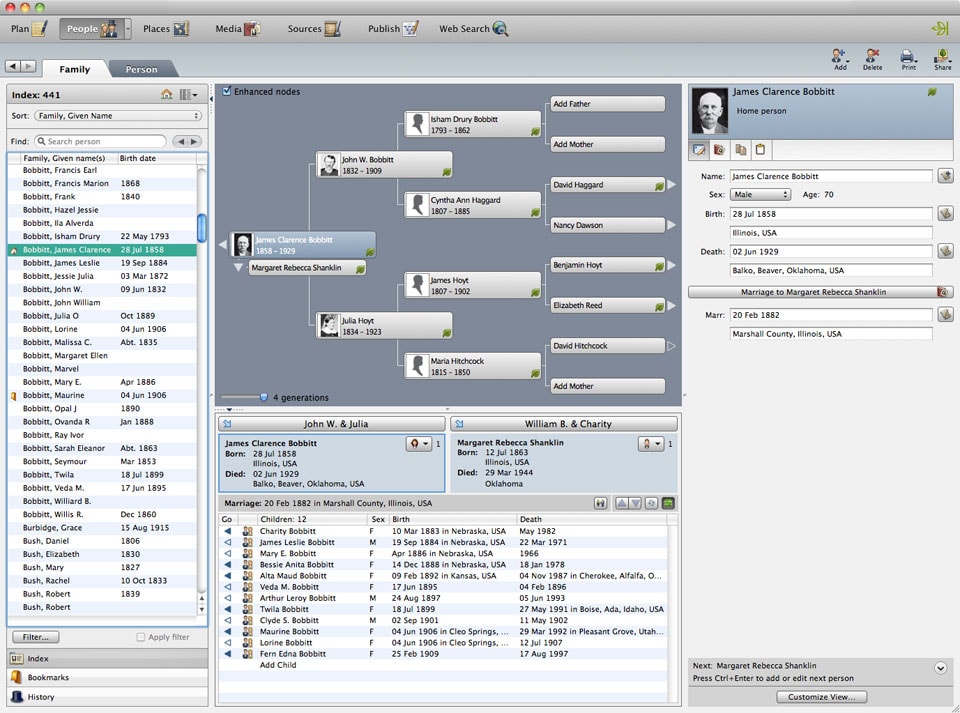960x713 pixels.
Task: Click the Web Search globe icon
Action: (500, 29)
